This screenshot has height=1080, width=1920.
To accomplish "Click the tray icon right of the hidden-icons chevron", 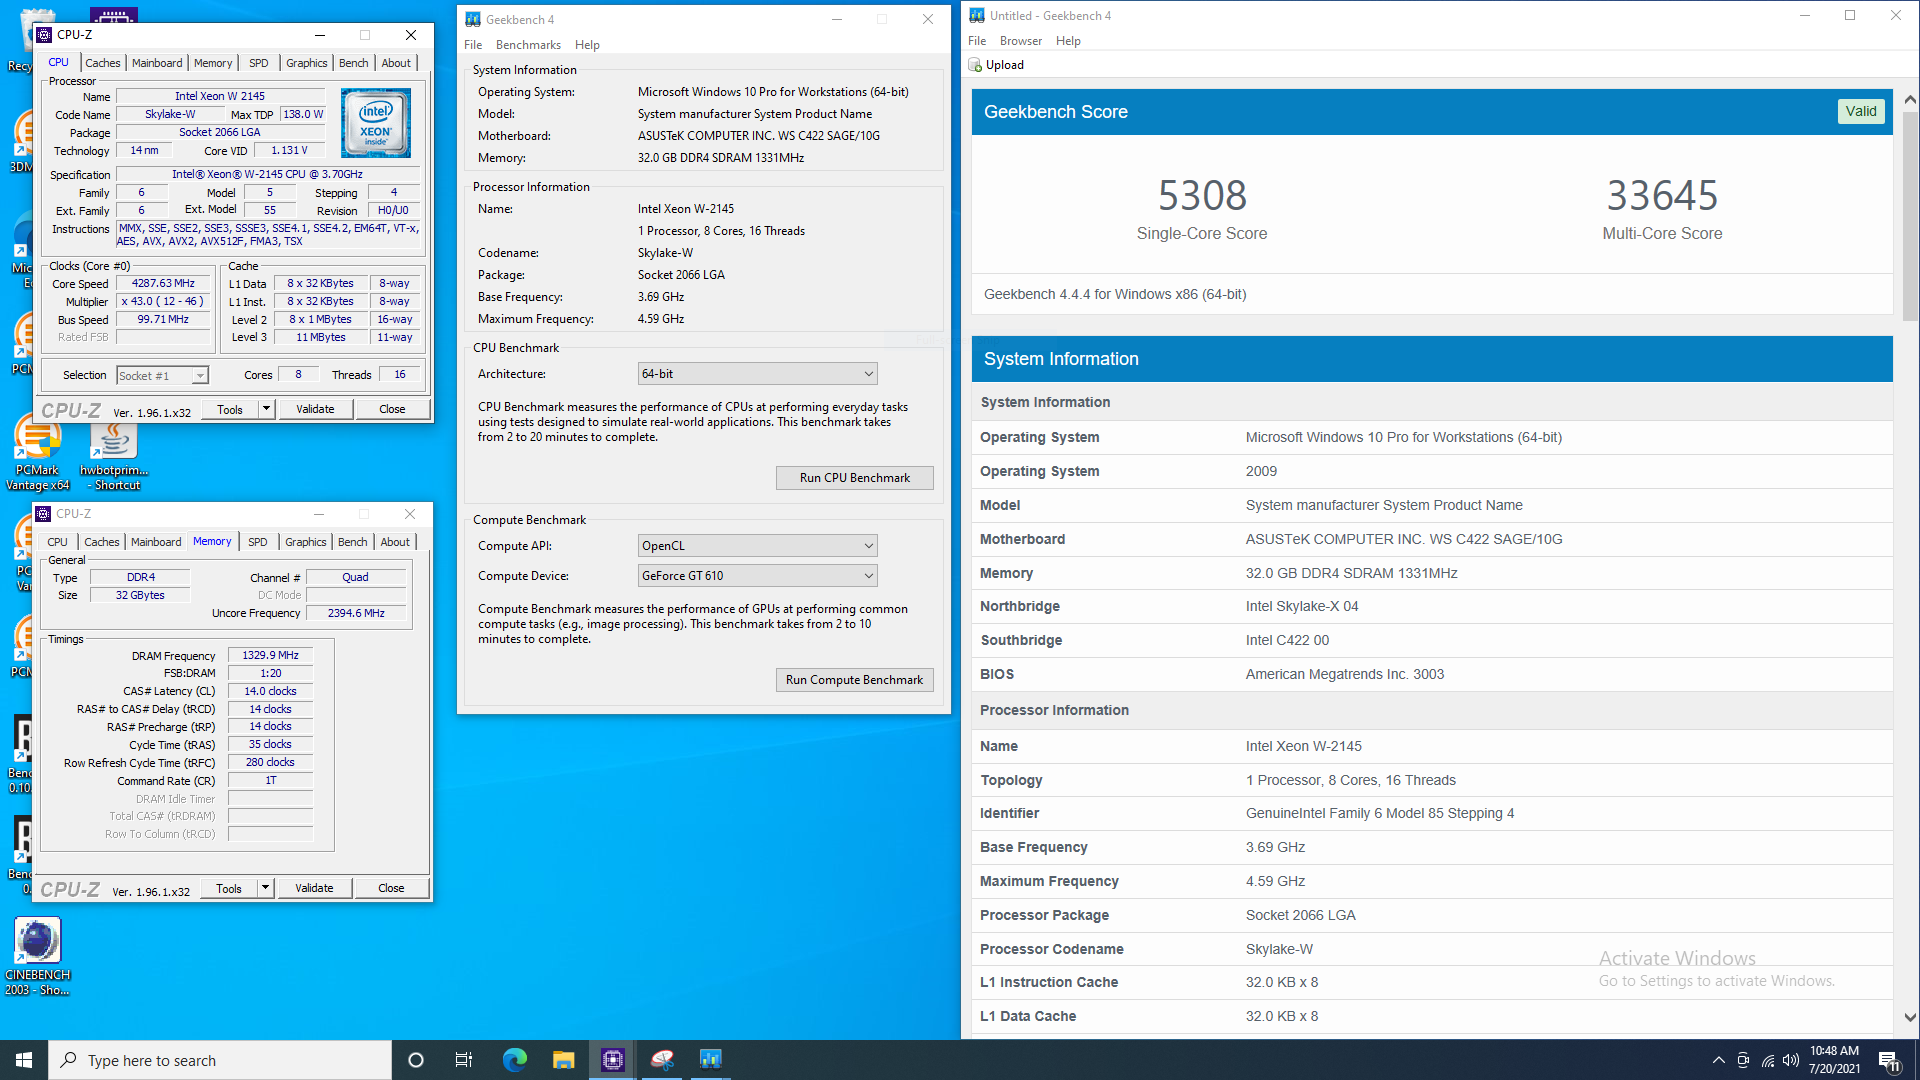I will pos(1743,1060).
